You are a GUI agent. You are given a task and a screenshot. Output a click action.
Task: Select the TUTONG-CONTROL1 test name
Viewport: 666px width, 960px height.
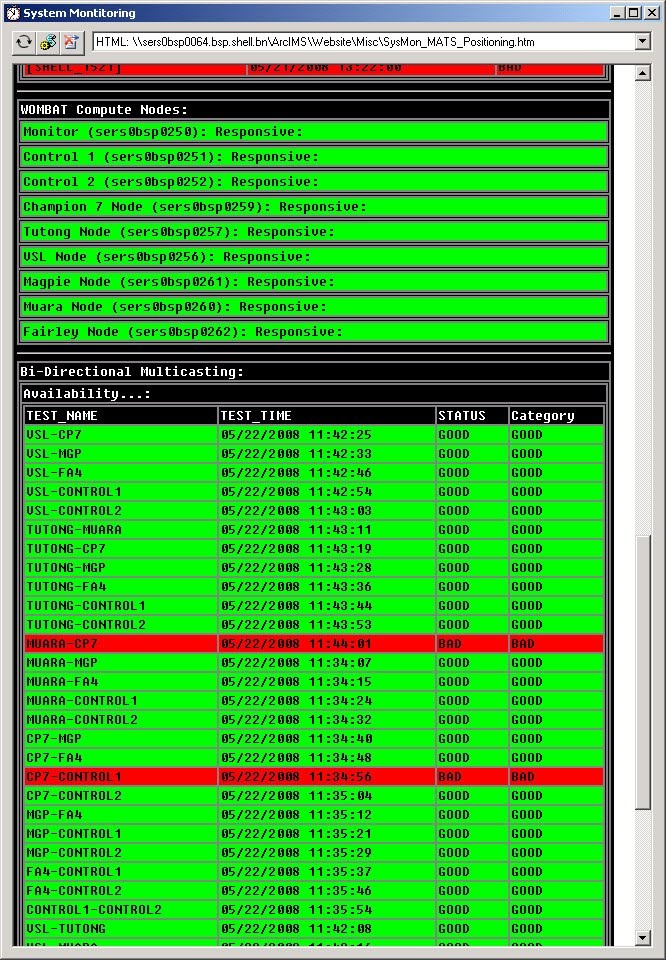pos(86,606)
